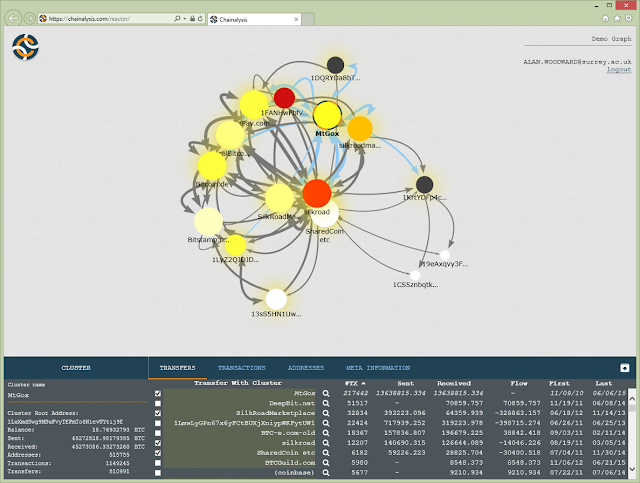Switch to the Meta Information tab
Image resolution: width=640 pixels, height=483 pixels.
[378, 368]
